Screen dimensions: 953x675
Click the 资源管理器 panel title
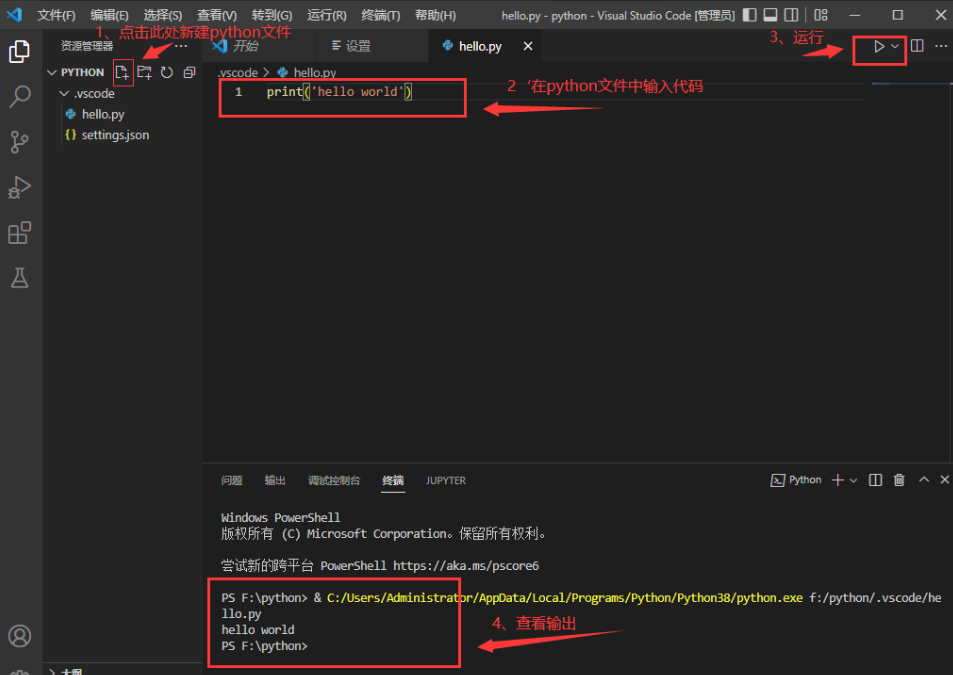[x=87, y=46]
